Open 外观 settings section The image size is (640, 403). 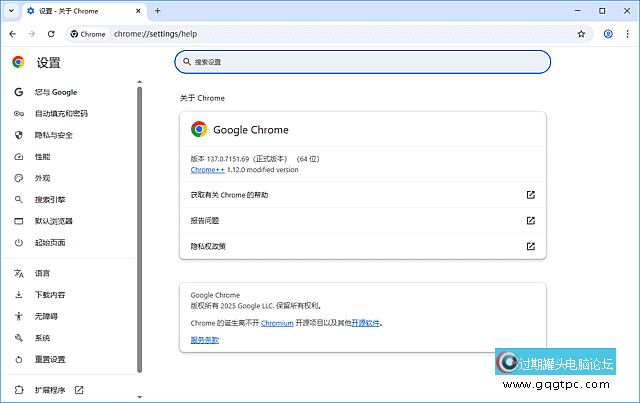click(x=42, y=178)
